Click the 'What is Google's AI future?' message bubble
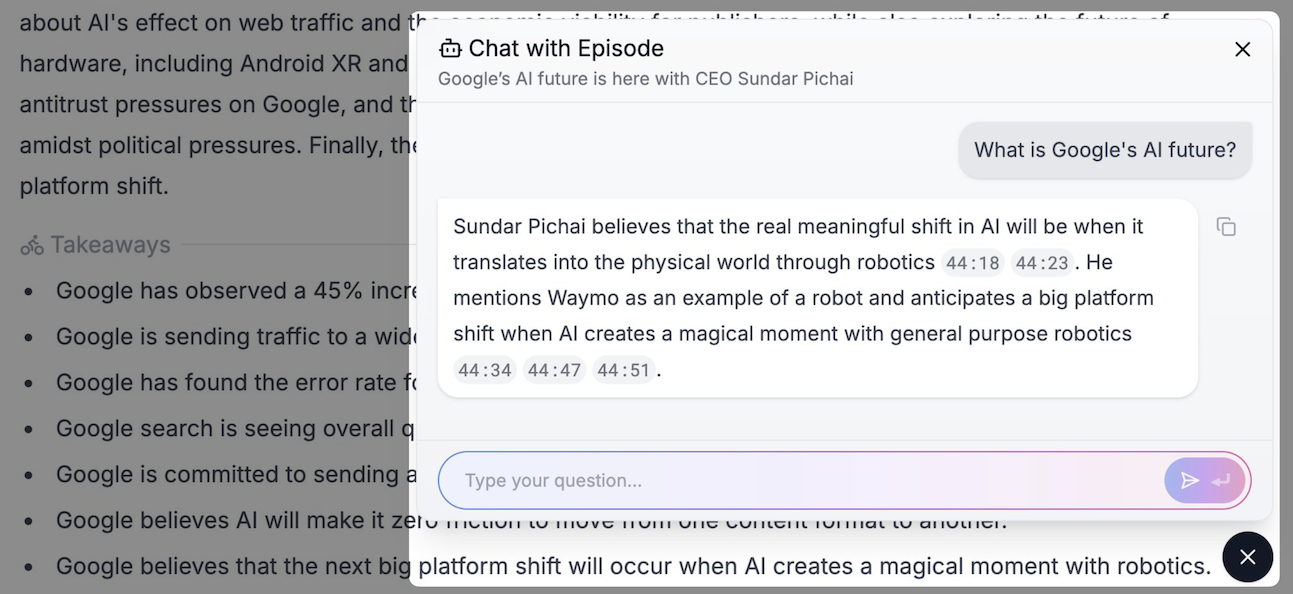 [1104, 150]
